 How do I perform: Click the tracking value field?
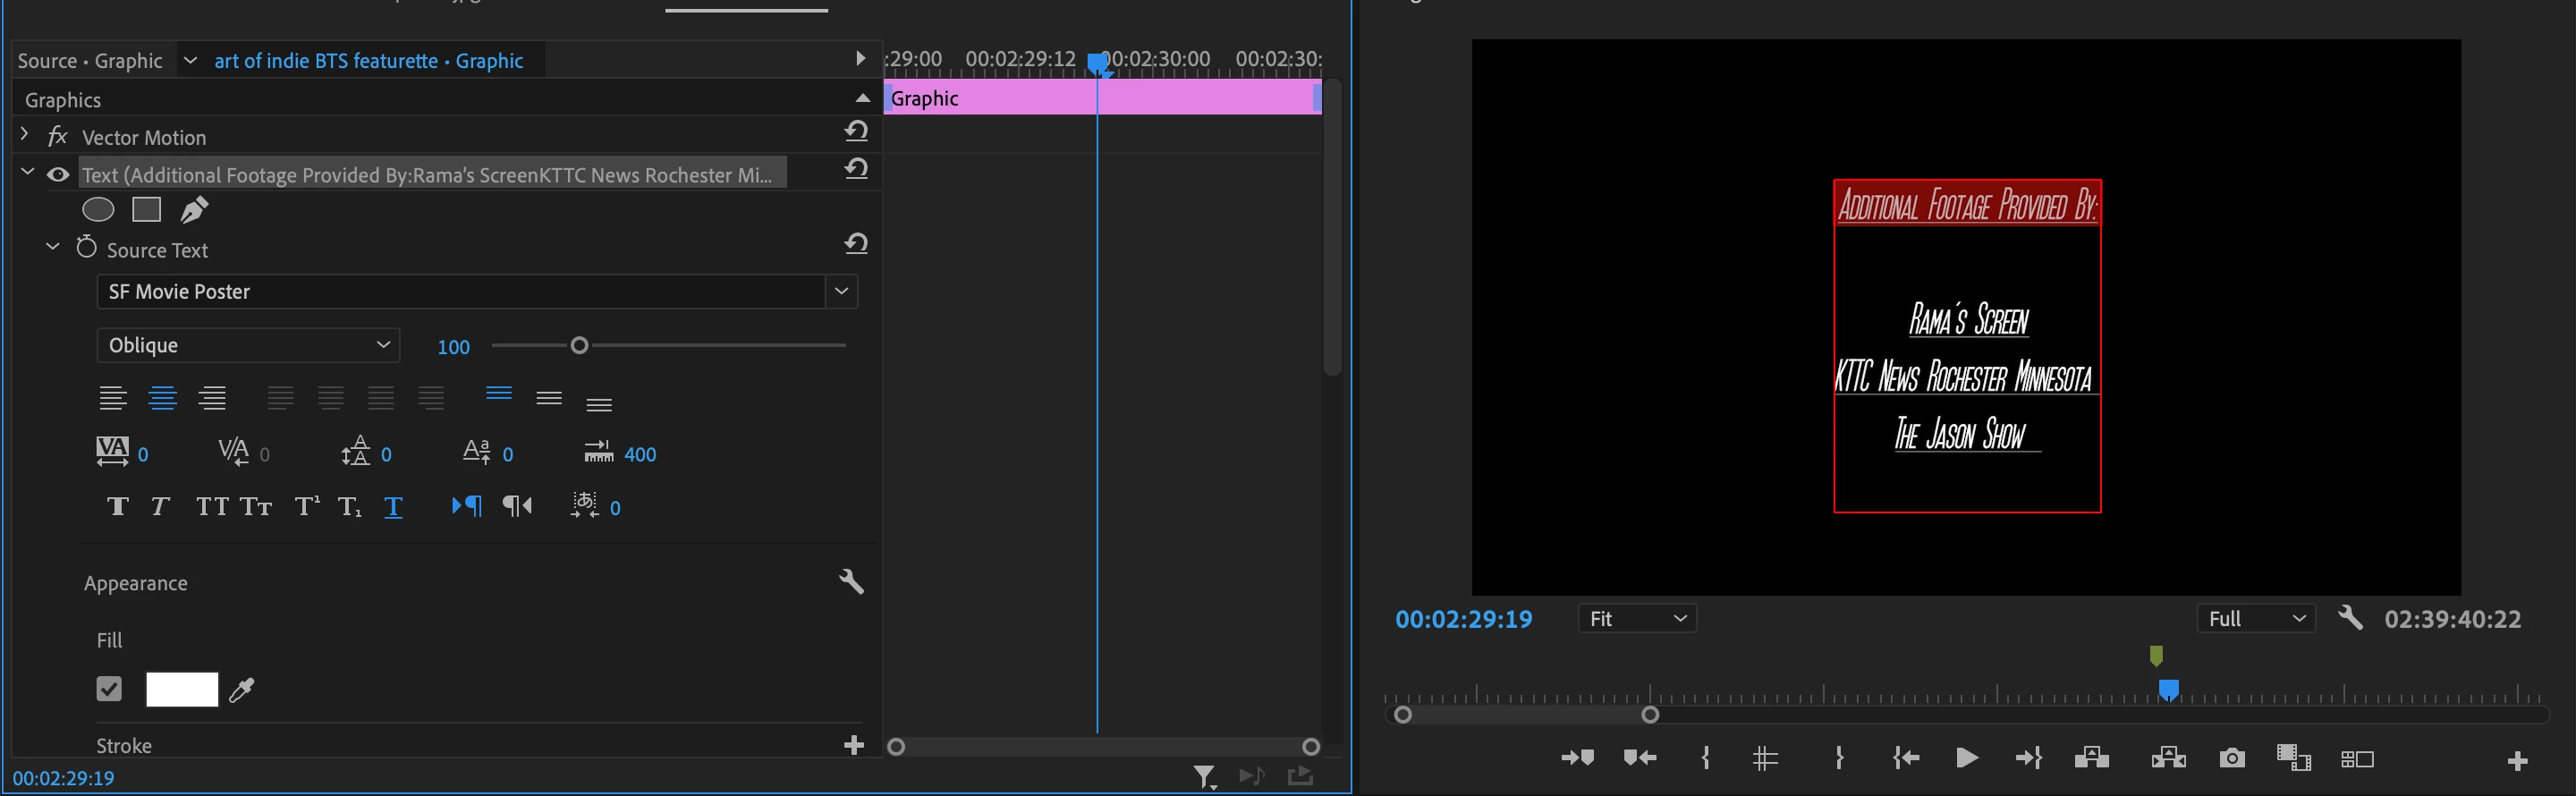pyautogui.click(x=143, y=455)
